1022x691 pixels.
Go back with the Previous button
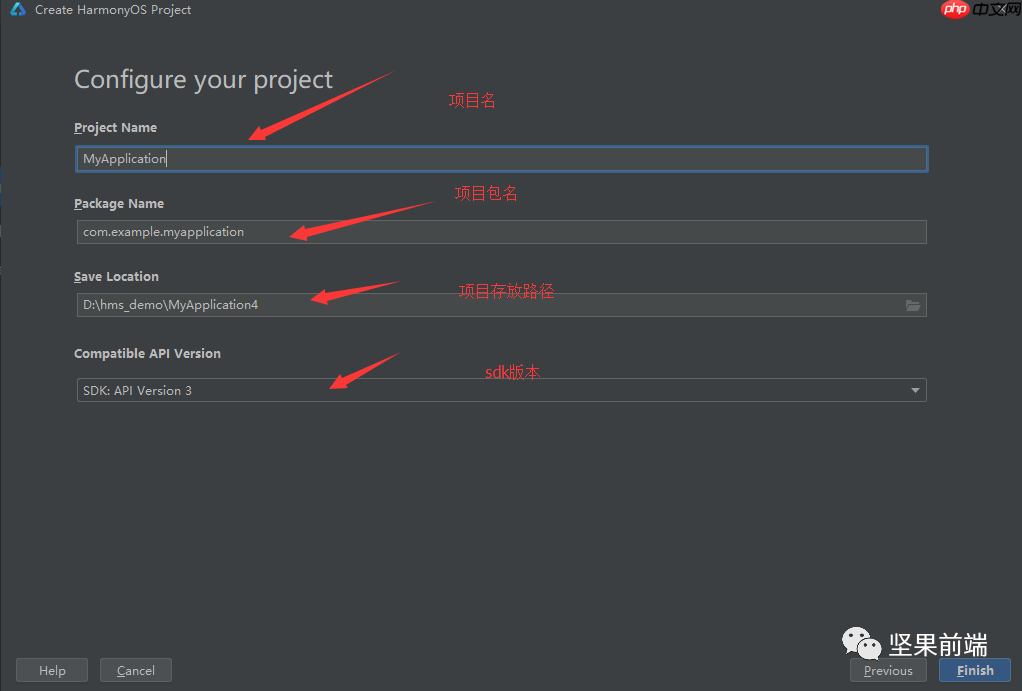[x=888, y=670]
